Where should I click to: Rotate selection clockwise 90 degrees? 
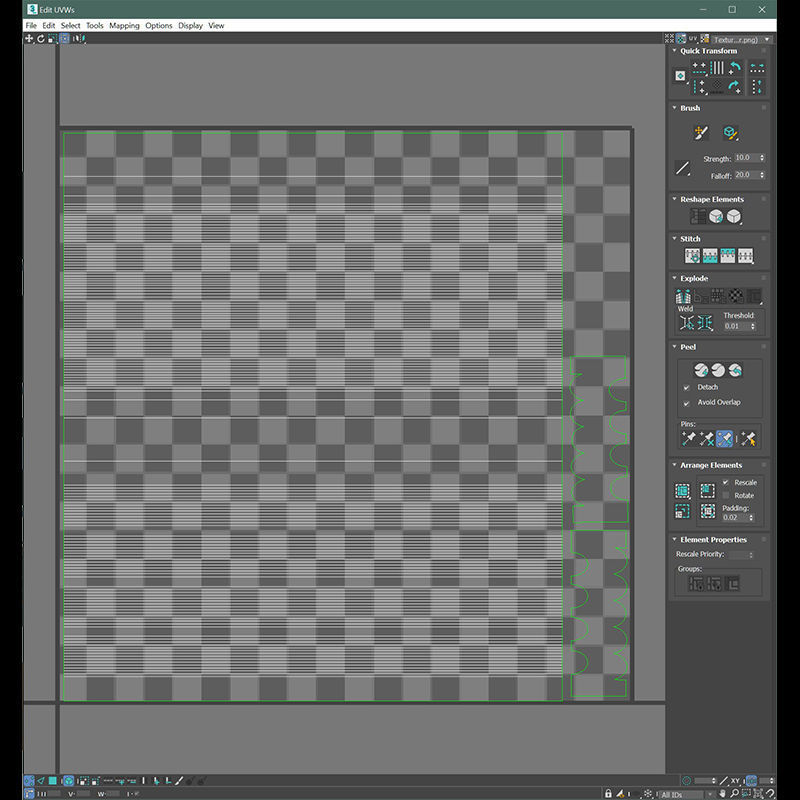tap(735, 87)
